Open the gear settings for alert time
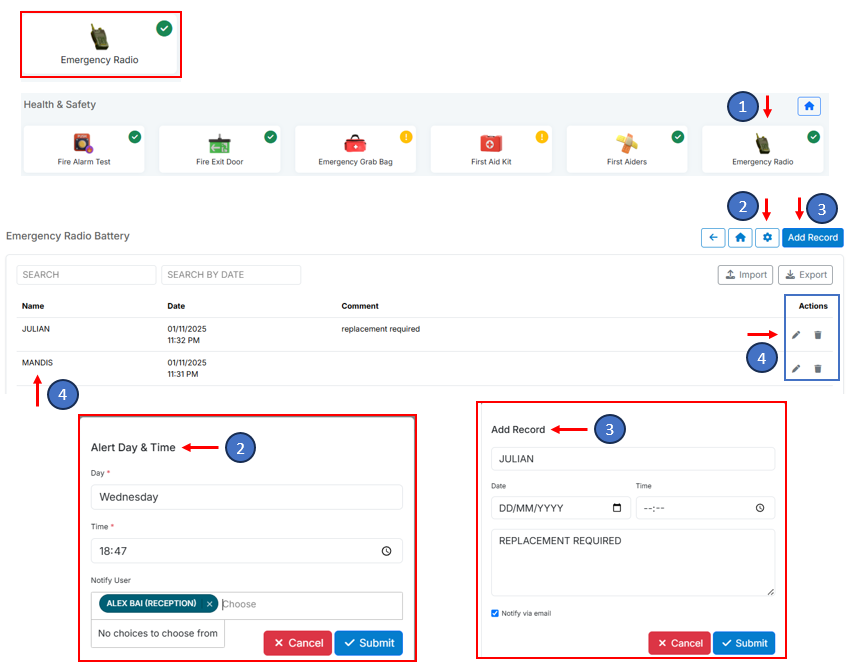 pyautogui.click(x=767, y=238)
